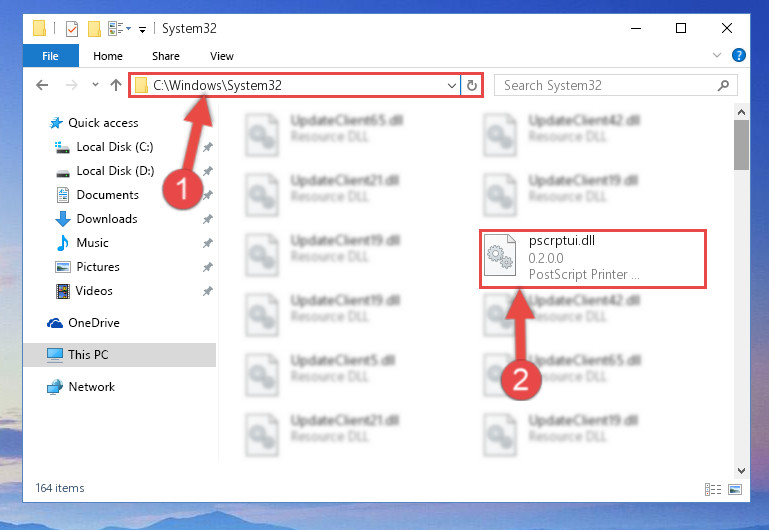
Task: Switch to the Home ribbon tab
Action: click(108, 56)
